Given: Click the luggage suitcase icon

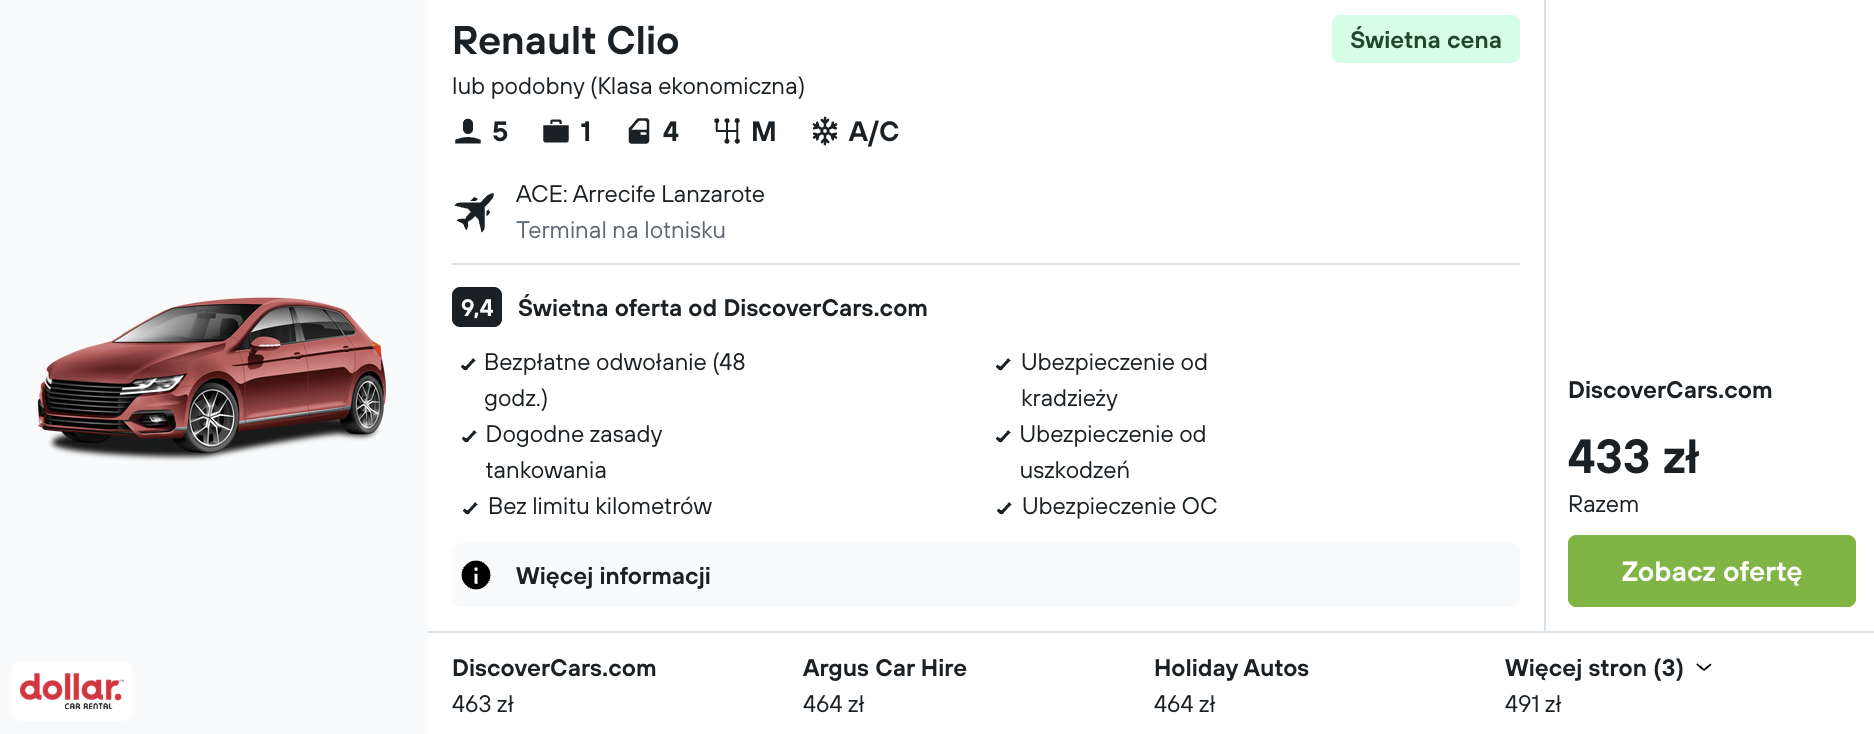Looking at the screenshot, I should (x=555, y=131).
